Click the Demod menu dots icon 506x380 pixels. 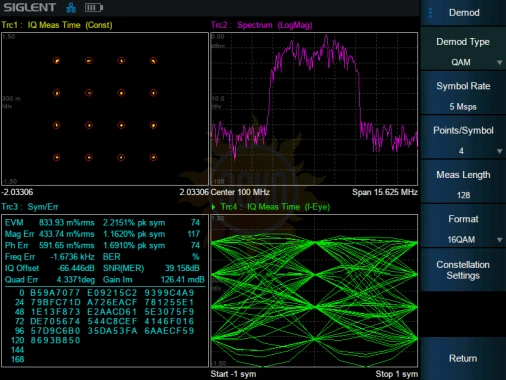click(430, 13)
